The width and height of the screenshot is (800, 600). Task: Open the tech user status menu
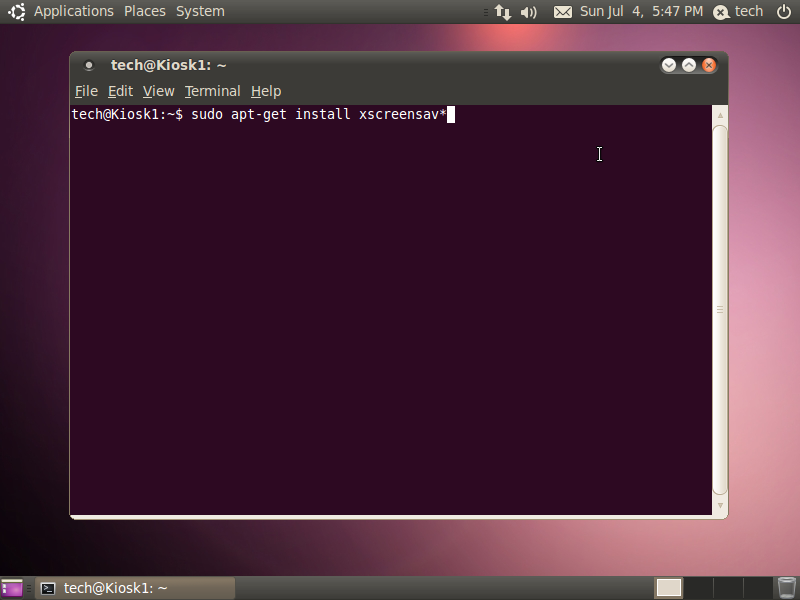pos(738,11)
